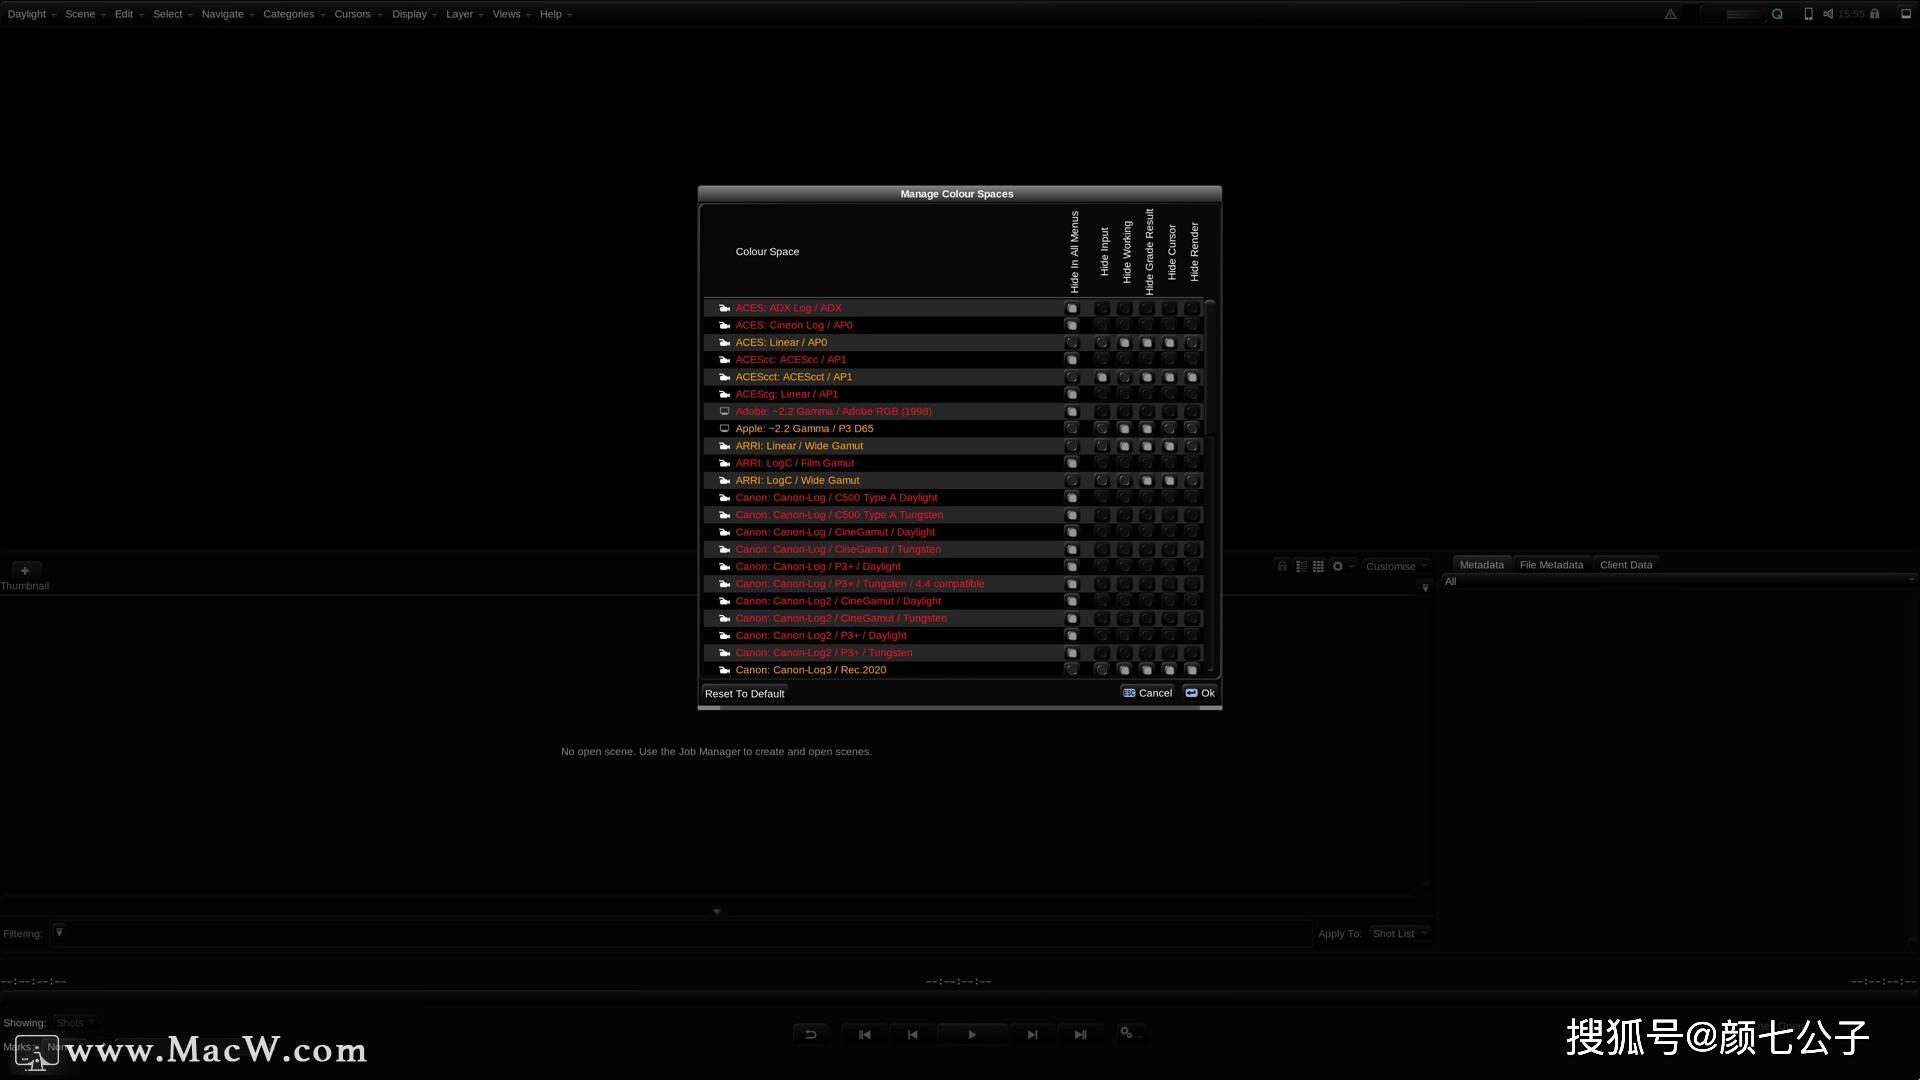Click the speaker volume icon in top bar

pyautogui.click(x=1828, y=14)
